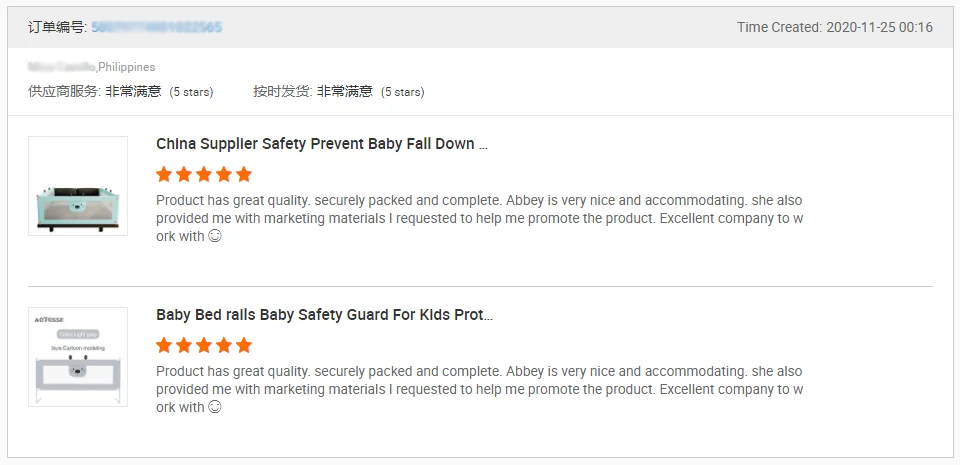Viewport: 960px width, 465px height.
Task: Click second star of Baby Bed rails review
Action: [184, 345]
